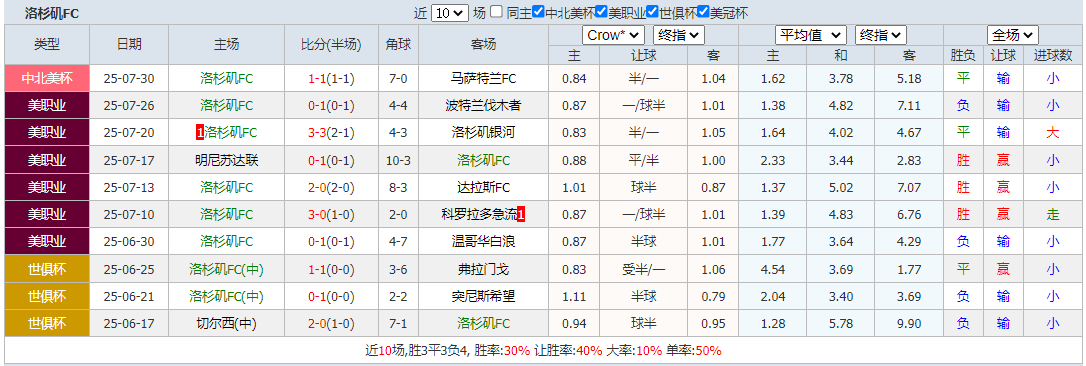
Task: Click the red 大 result on 25-07-20
Action: [x=1053, y=132]
